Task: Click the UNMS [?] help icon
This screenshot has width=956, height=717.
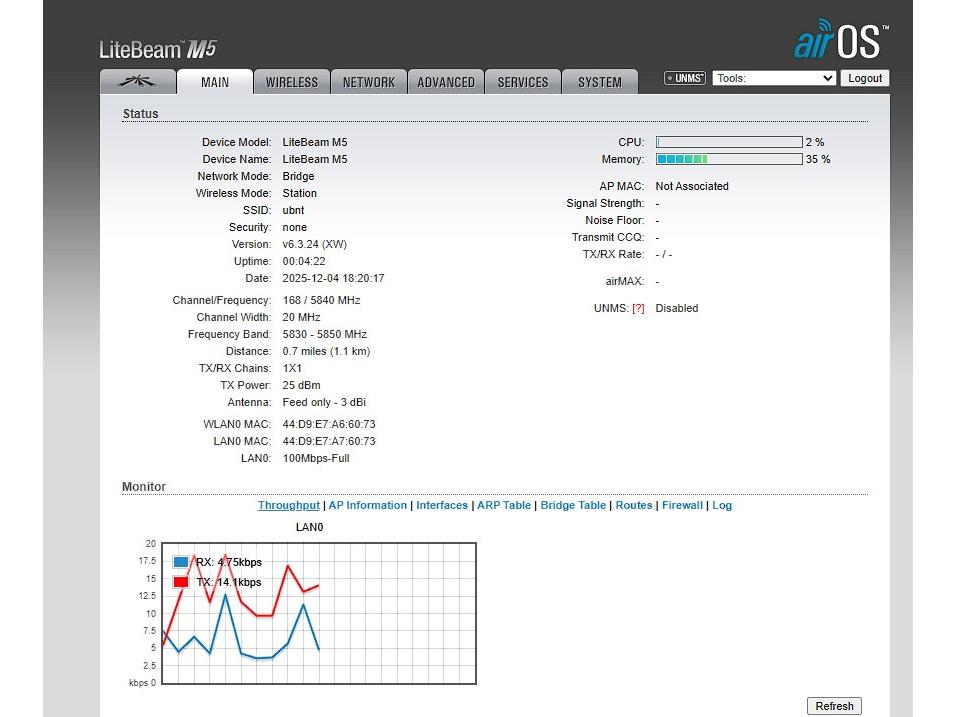Action: 638,309
